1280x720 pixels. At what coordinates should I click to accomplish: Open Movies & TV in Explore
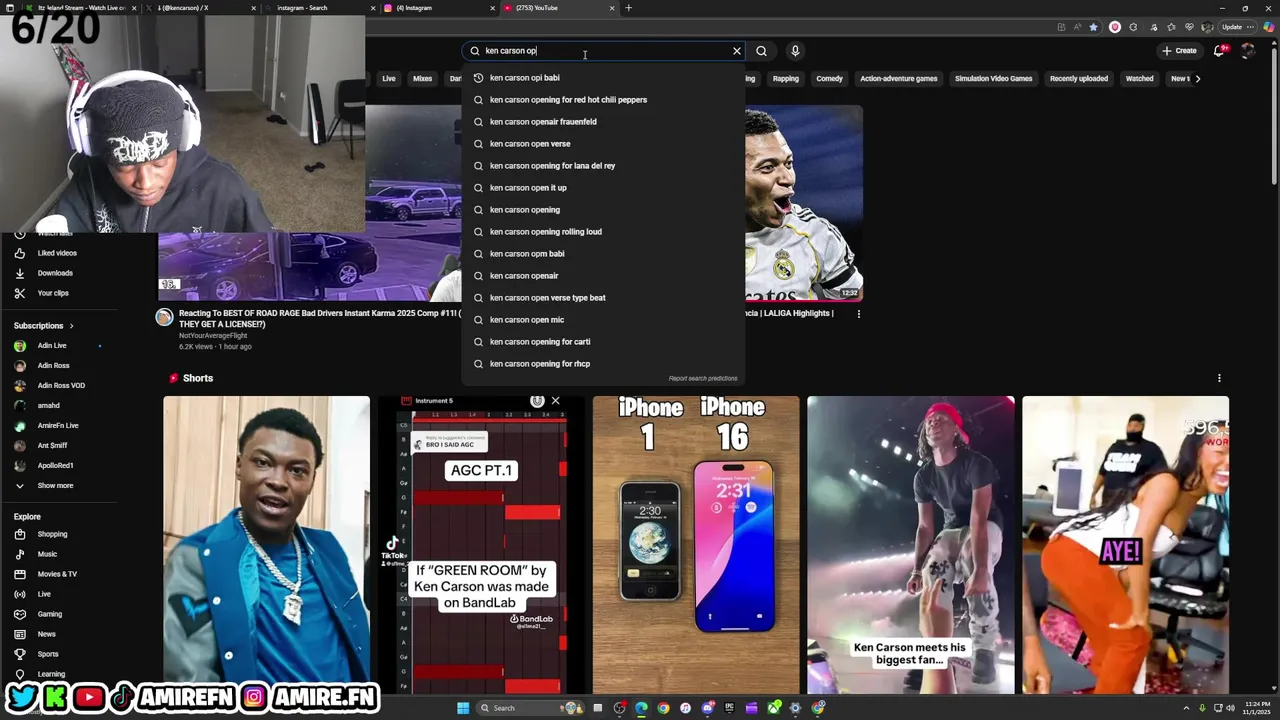[x=57, y=574]
